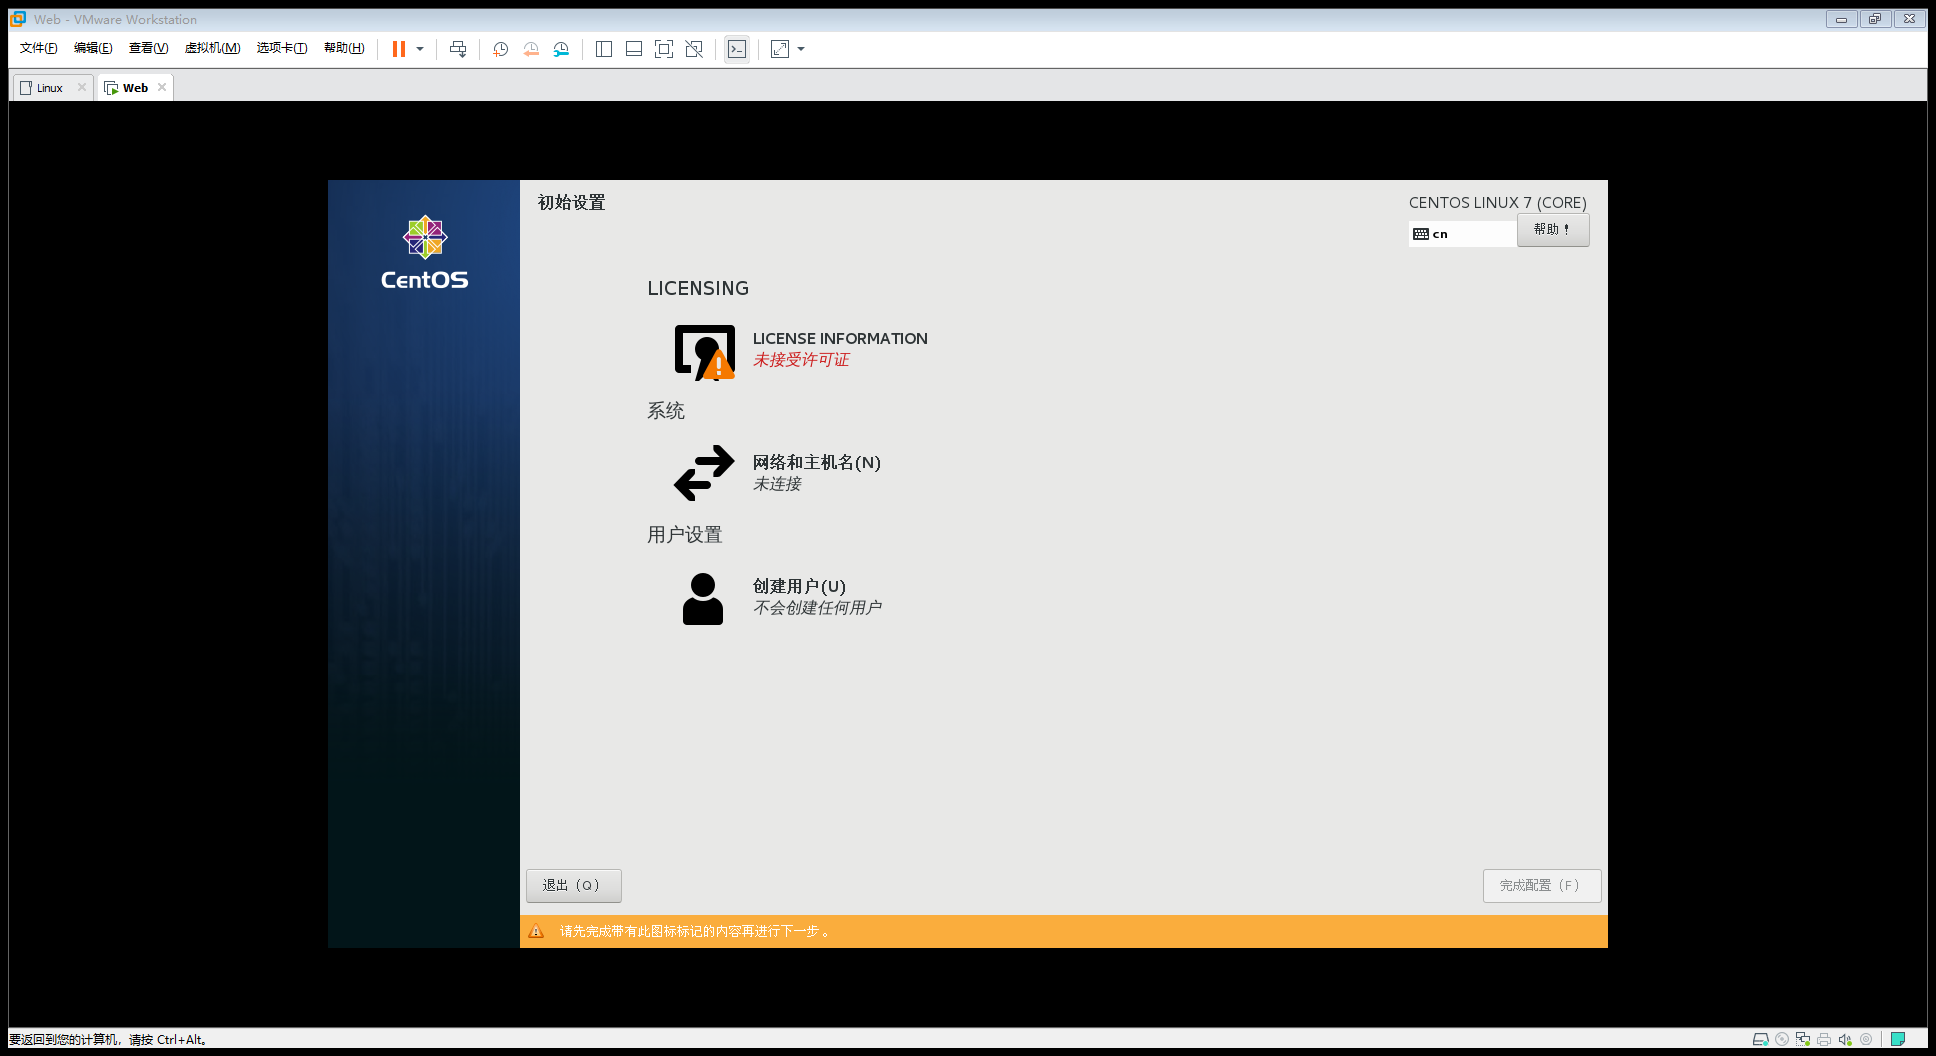
Task: Switch to Unity mode icon
Action: 694,49
